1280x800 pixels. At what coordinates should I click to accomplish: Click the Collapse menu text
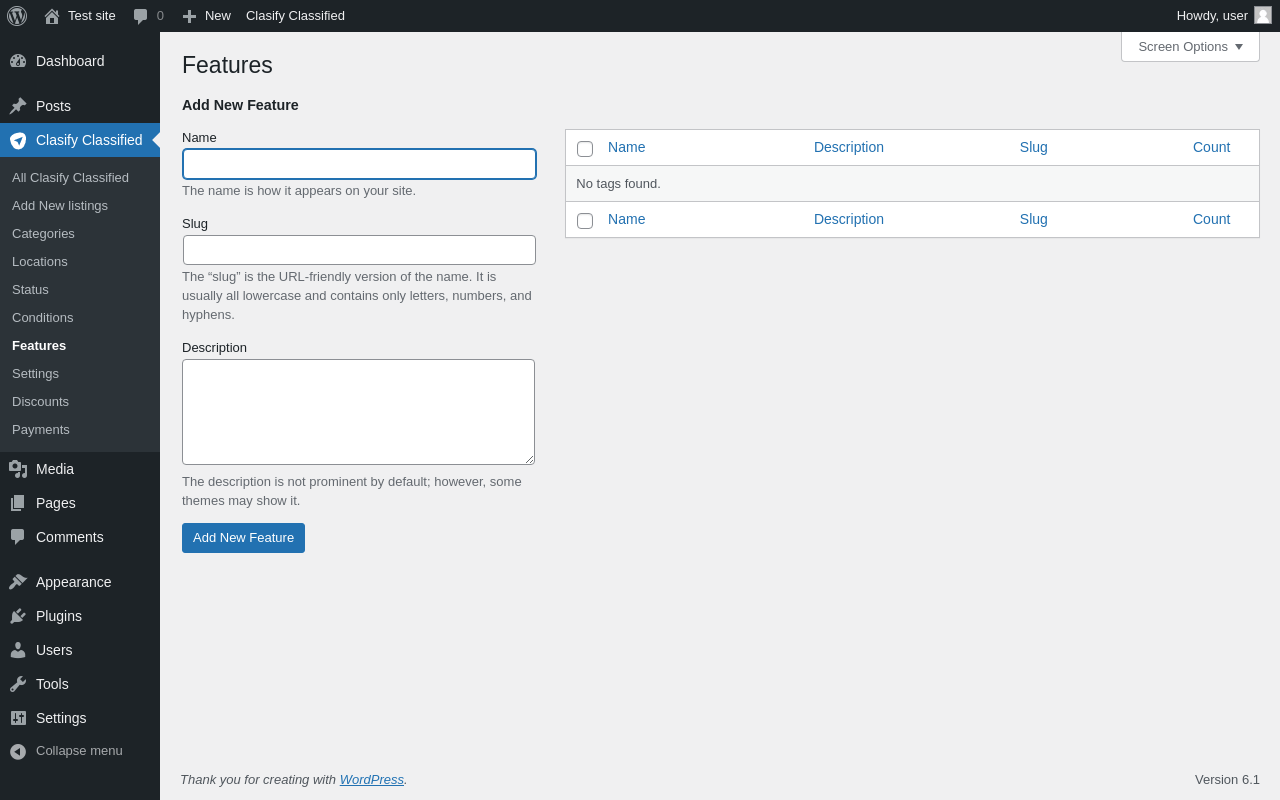79,751
